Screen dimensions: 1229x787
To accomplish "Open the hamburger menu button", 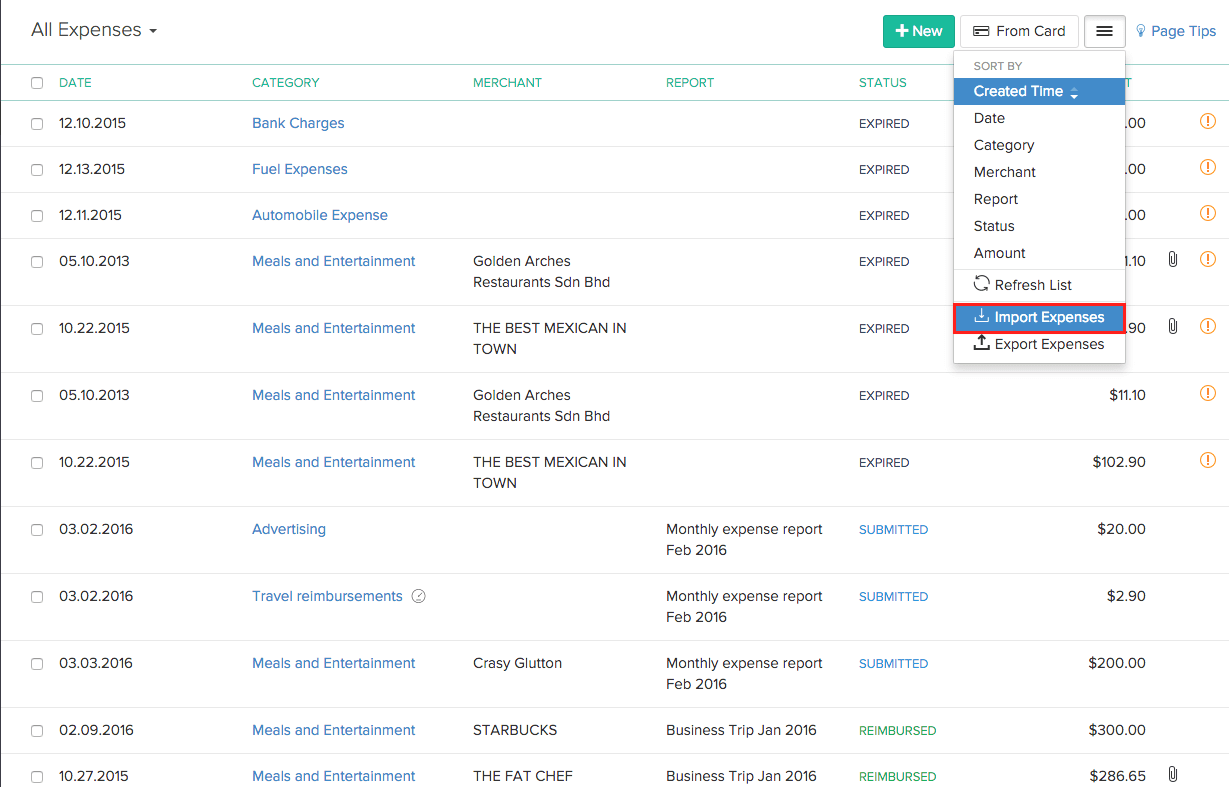I will pos(1104,31).
